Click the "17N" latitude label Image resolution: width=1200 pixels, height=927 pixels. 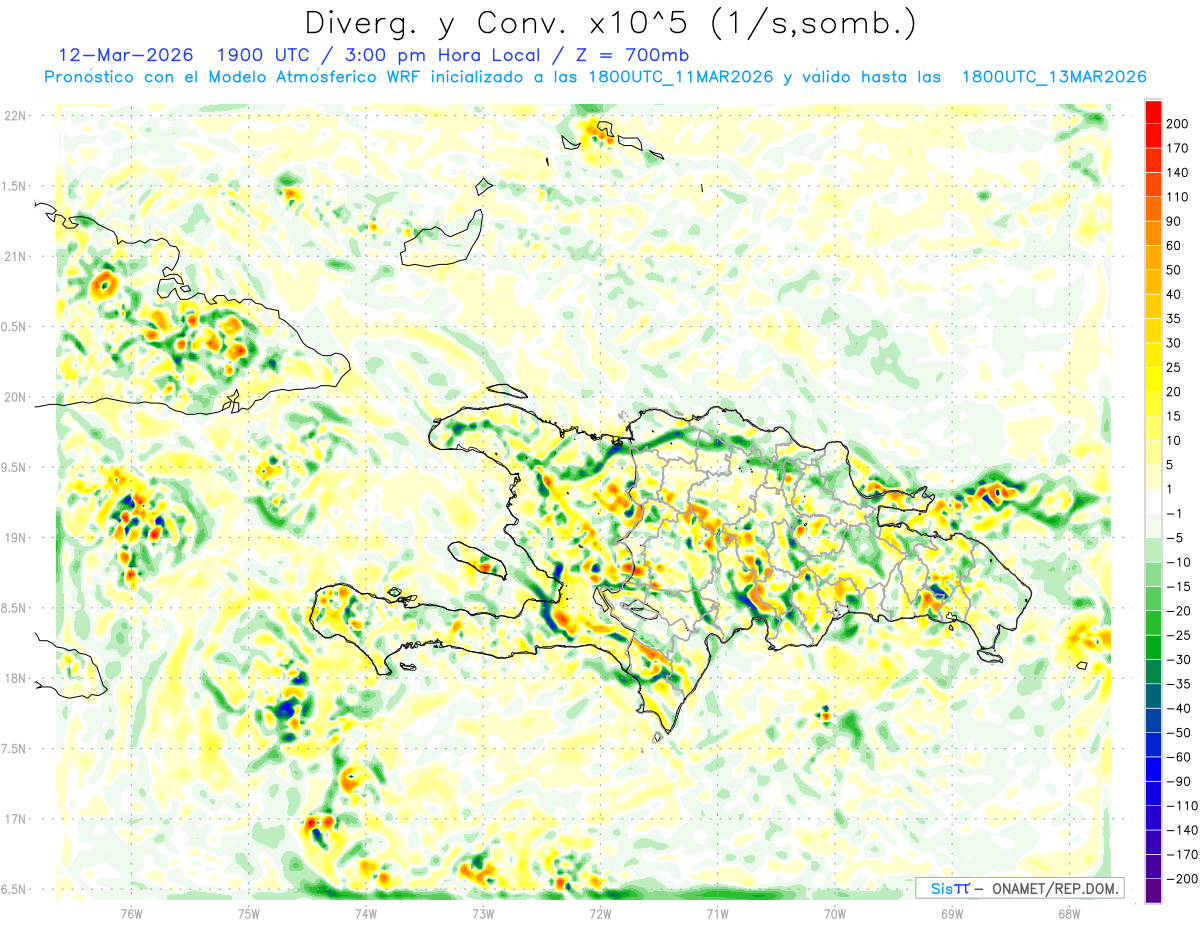pyautogui.click(x=16, y=819)
